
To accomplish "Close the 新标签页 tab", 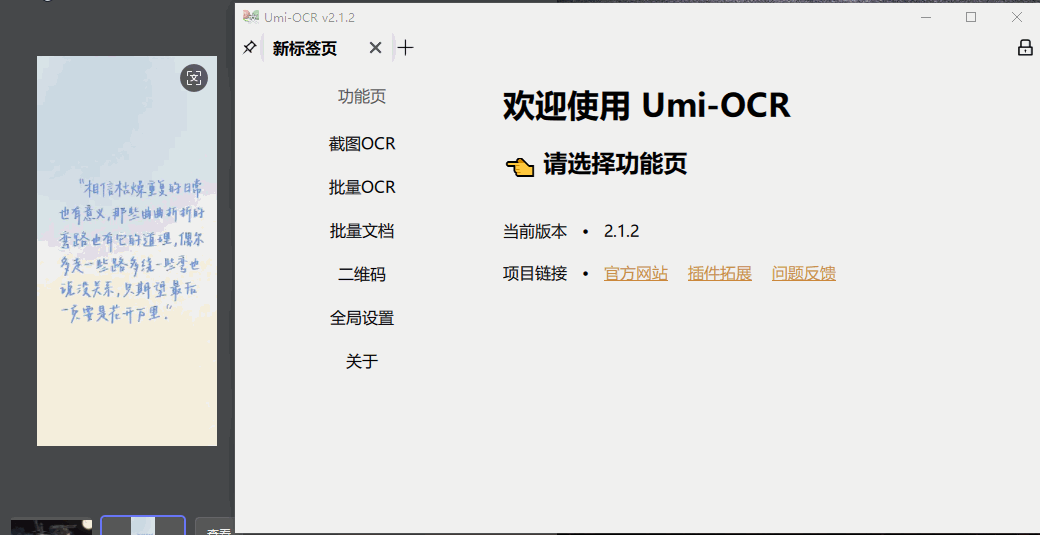I will [375, 48].
